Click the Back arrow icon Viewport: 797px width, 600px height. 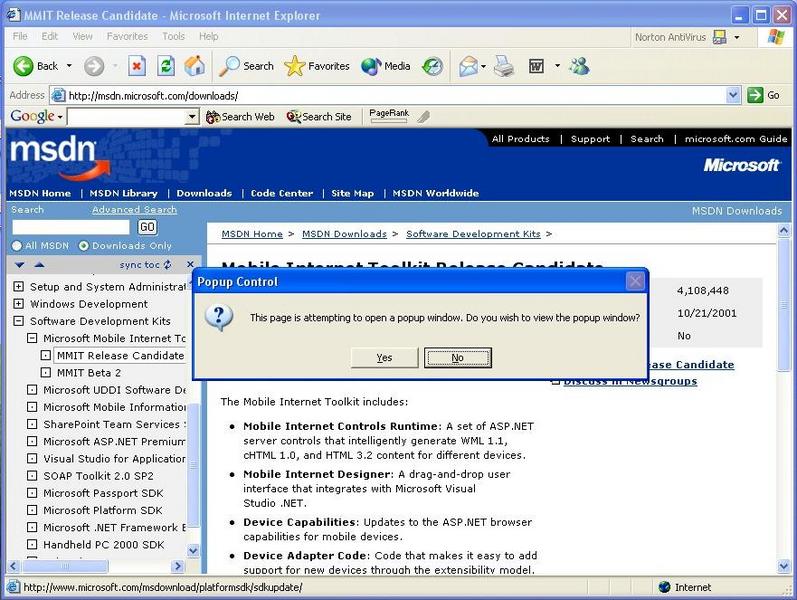pyautogui.click(x=23, y=66)
